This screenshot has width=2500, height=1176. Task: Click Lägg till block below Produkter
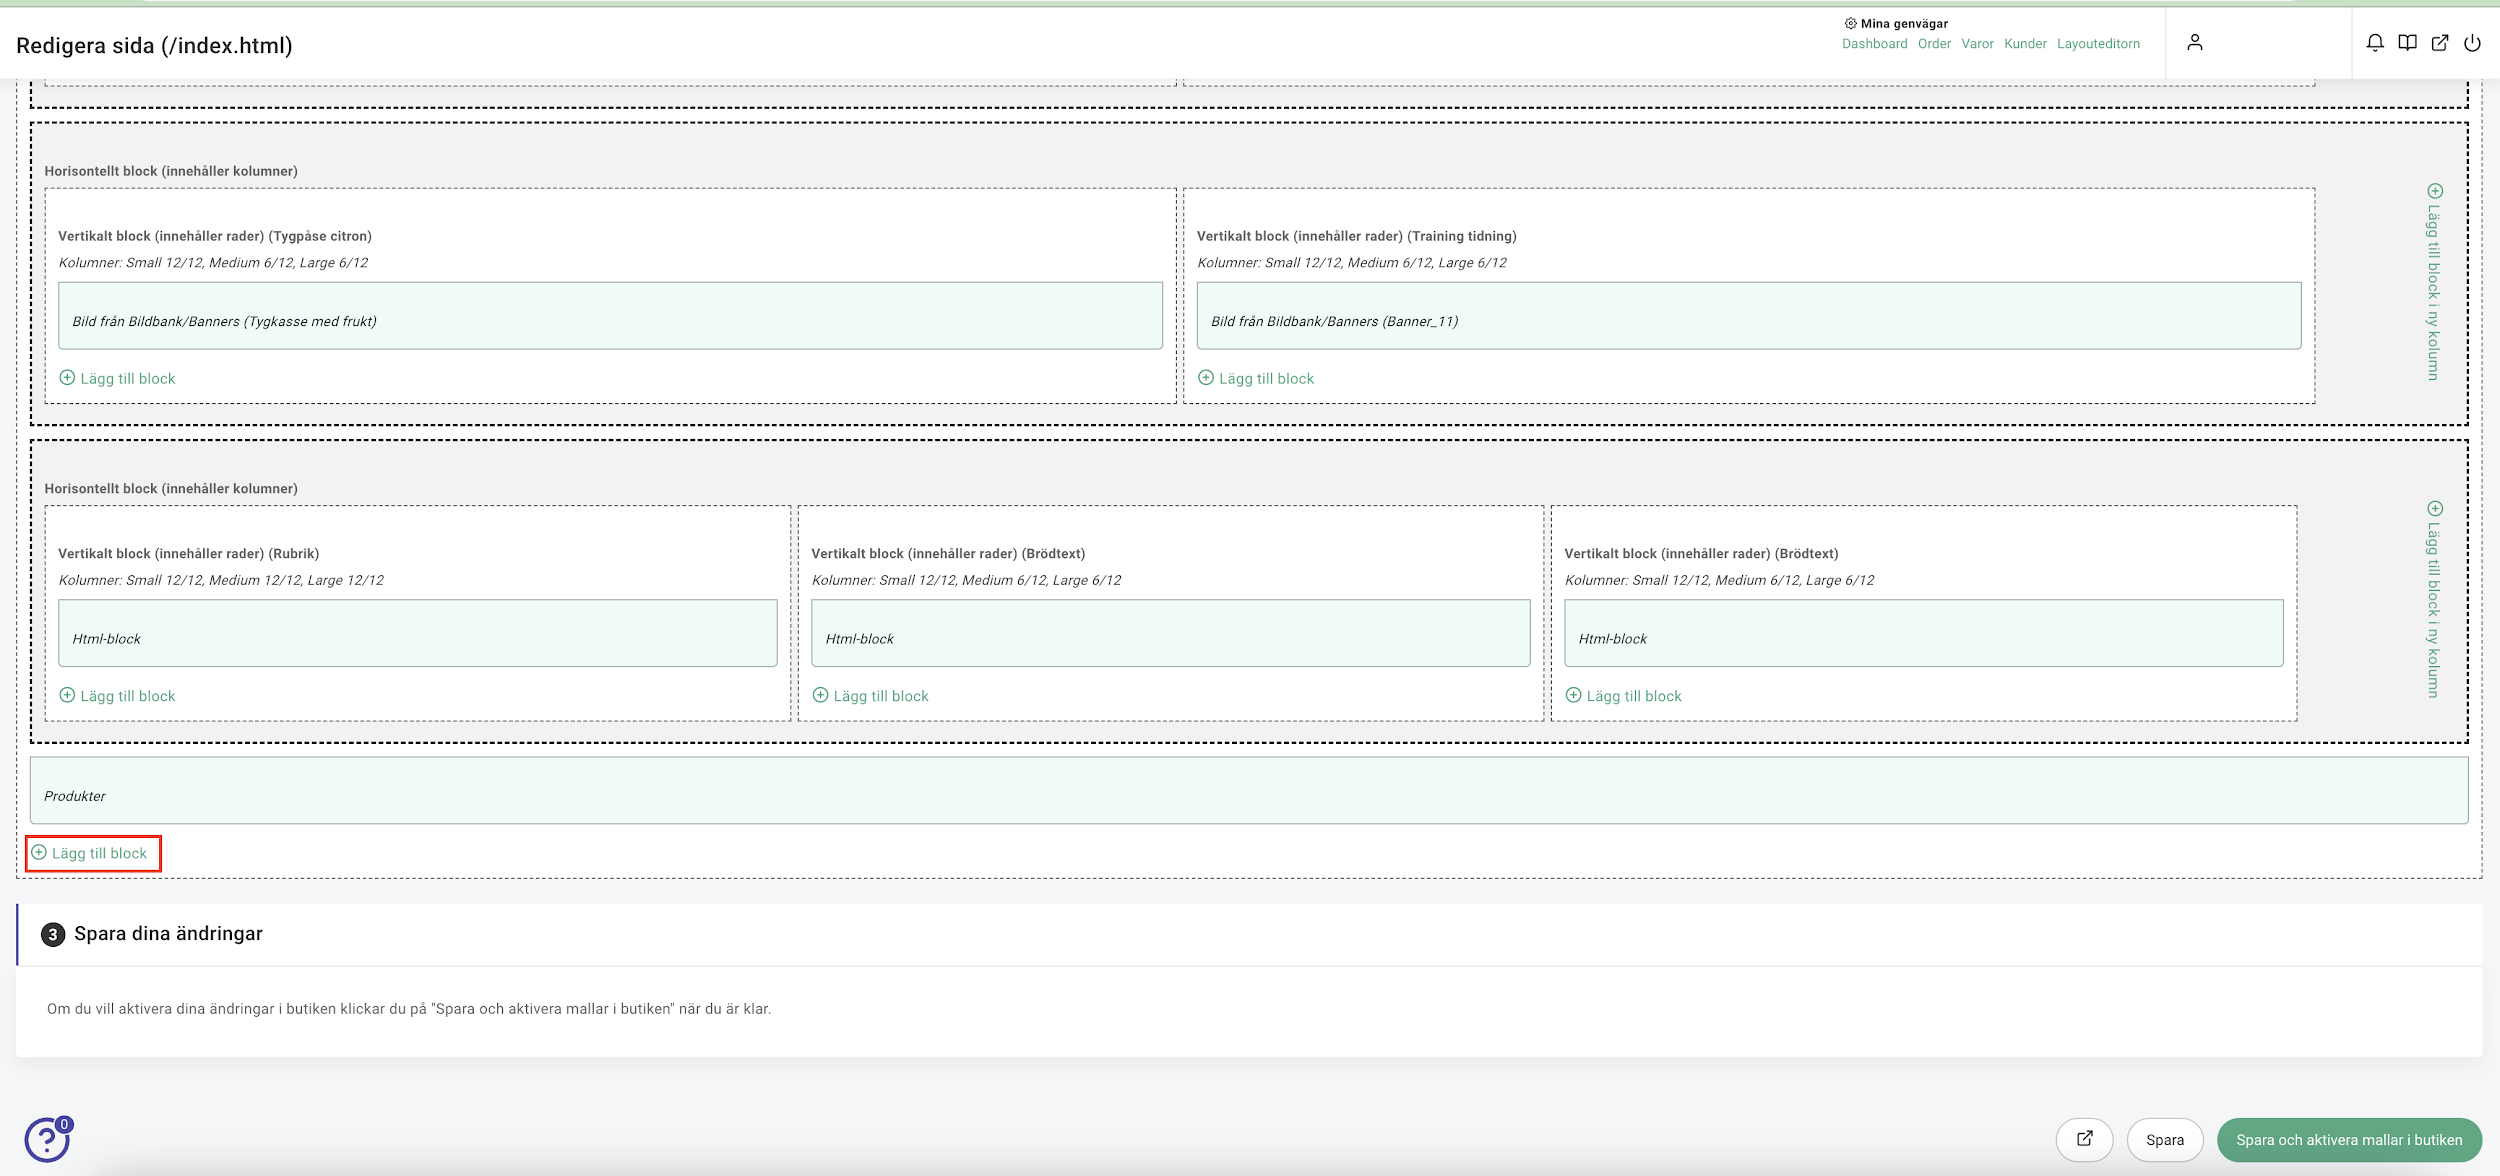click(x=89, y=853)
